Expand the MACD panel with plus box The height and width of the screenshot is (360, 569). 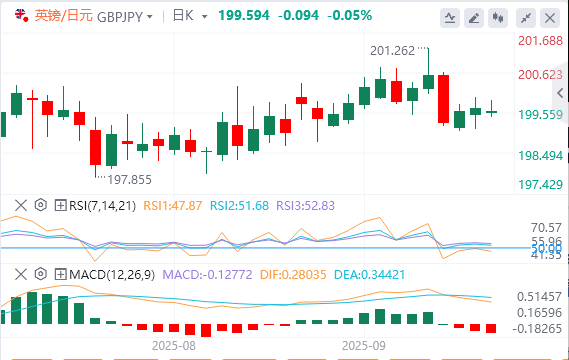[60, 274]
